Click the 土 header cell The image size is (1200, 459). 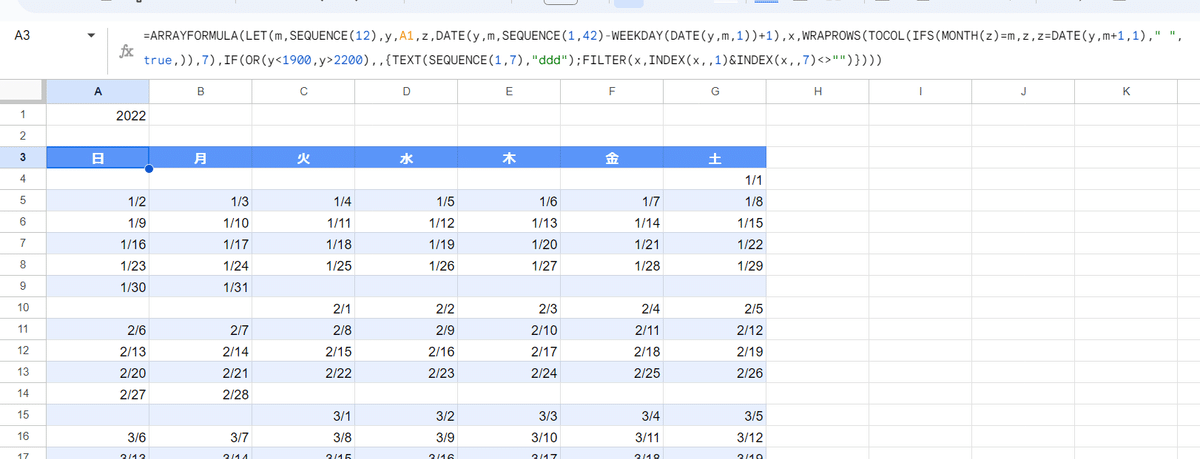coord(714,158)
